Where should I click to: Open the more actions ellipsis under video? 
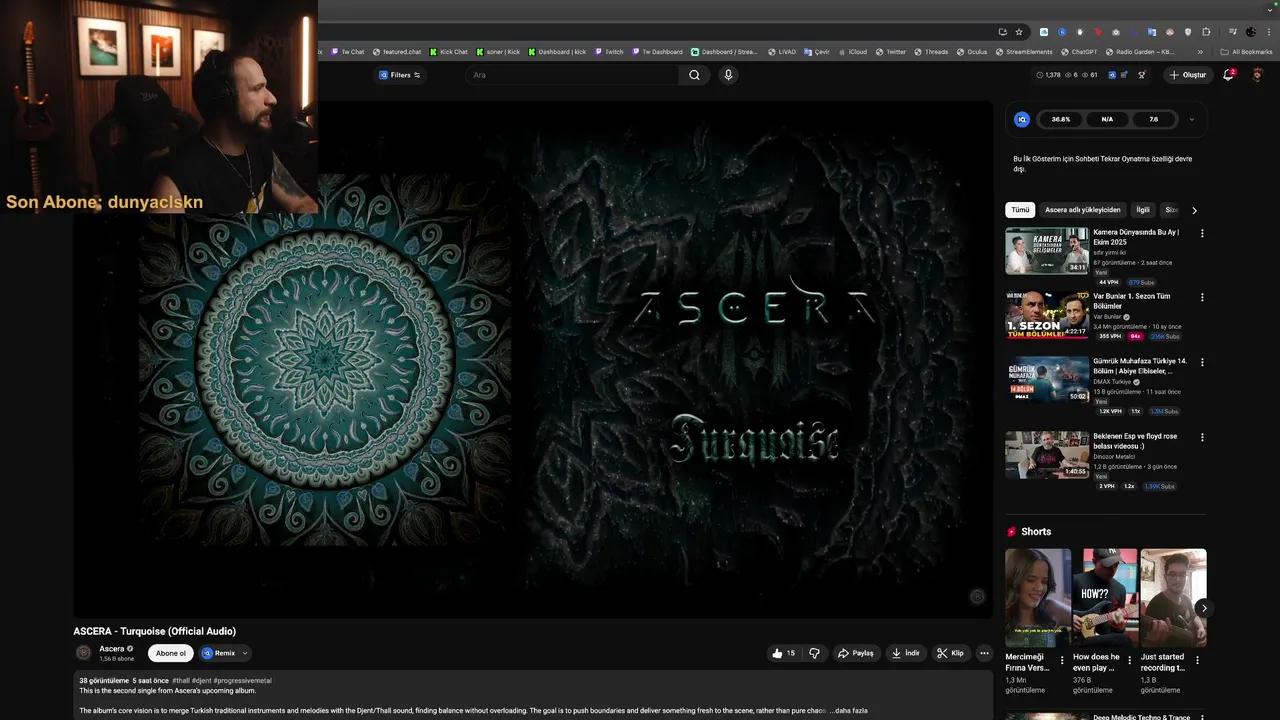[x=984, y=653]
